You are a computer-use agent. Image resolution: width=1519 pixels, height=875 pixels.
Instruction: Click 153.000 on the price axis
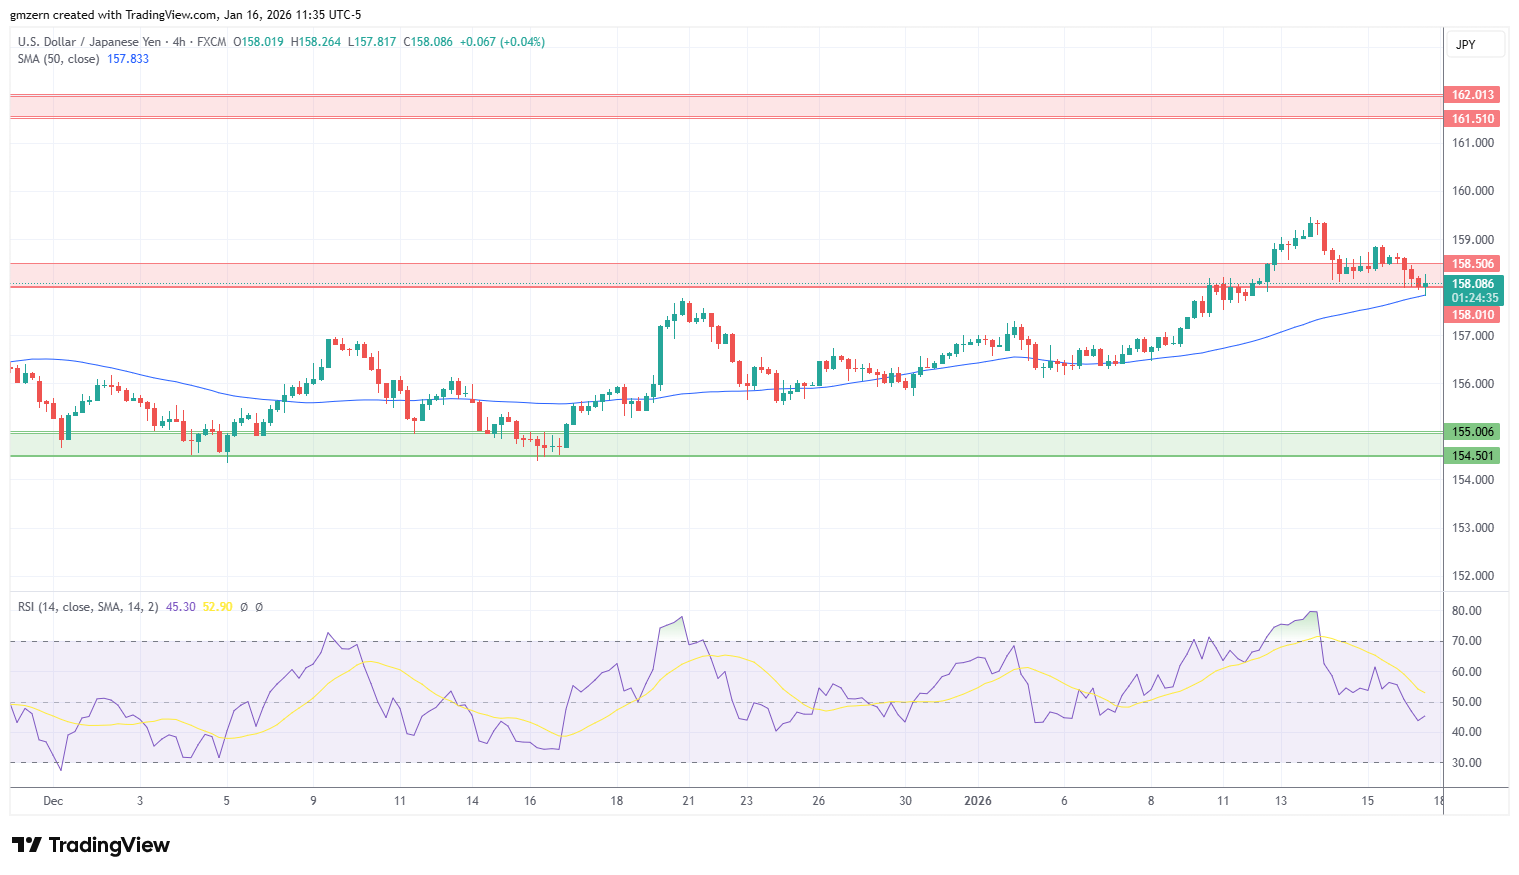pos(1473,528)
